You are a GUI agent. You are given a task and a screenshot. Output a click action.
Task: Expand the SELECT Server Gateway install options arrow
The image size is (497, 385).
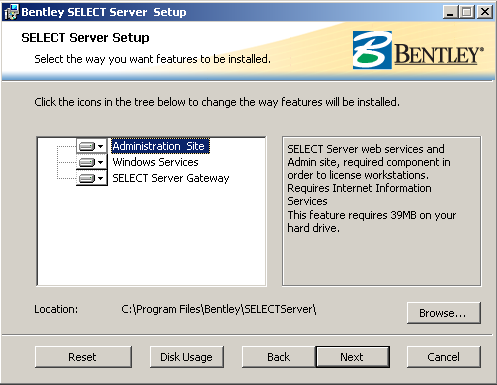pos(101,178)
